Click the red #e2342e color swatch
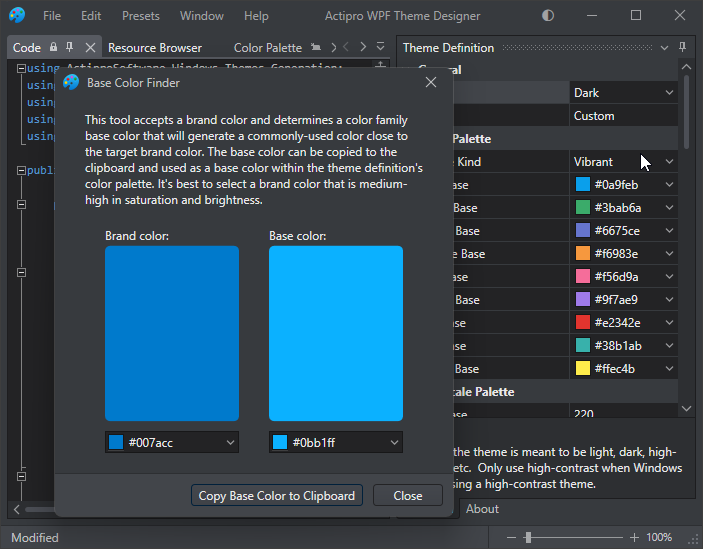Image resolution: width=703 pixels, height=549 pixels. point(582,323)
